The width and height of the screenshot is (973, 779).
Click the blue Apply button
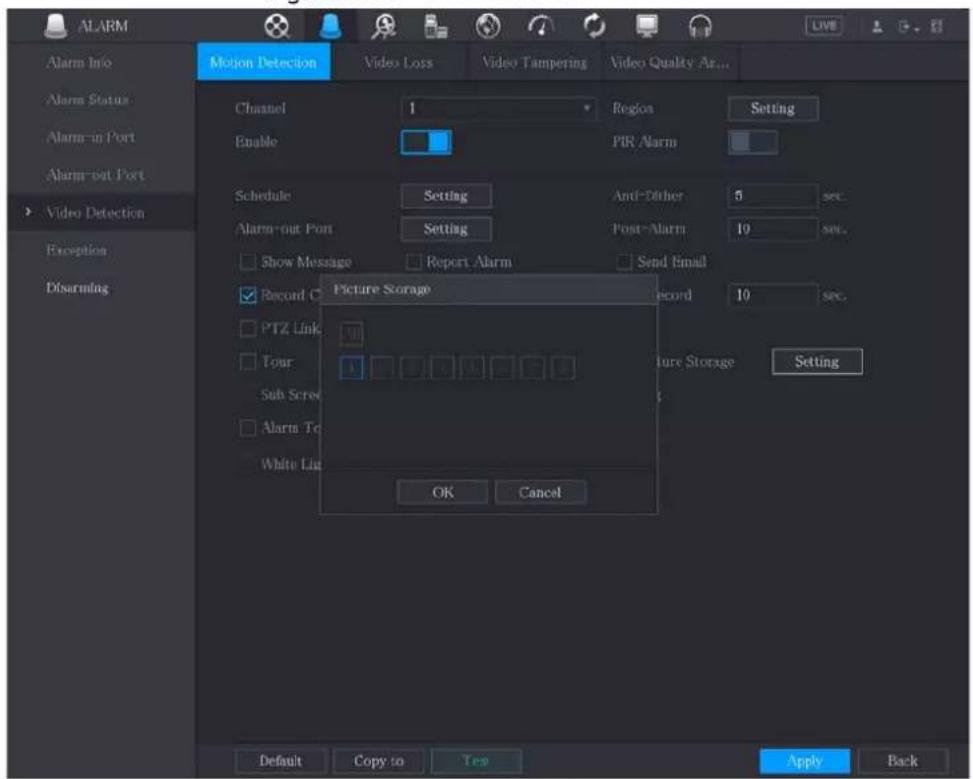[x=805, y=761]
